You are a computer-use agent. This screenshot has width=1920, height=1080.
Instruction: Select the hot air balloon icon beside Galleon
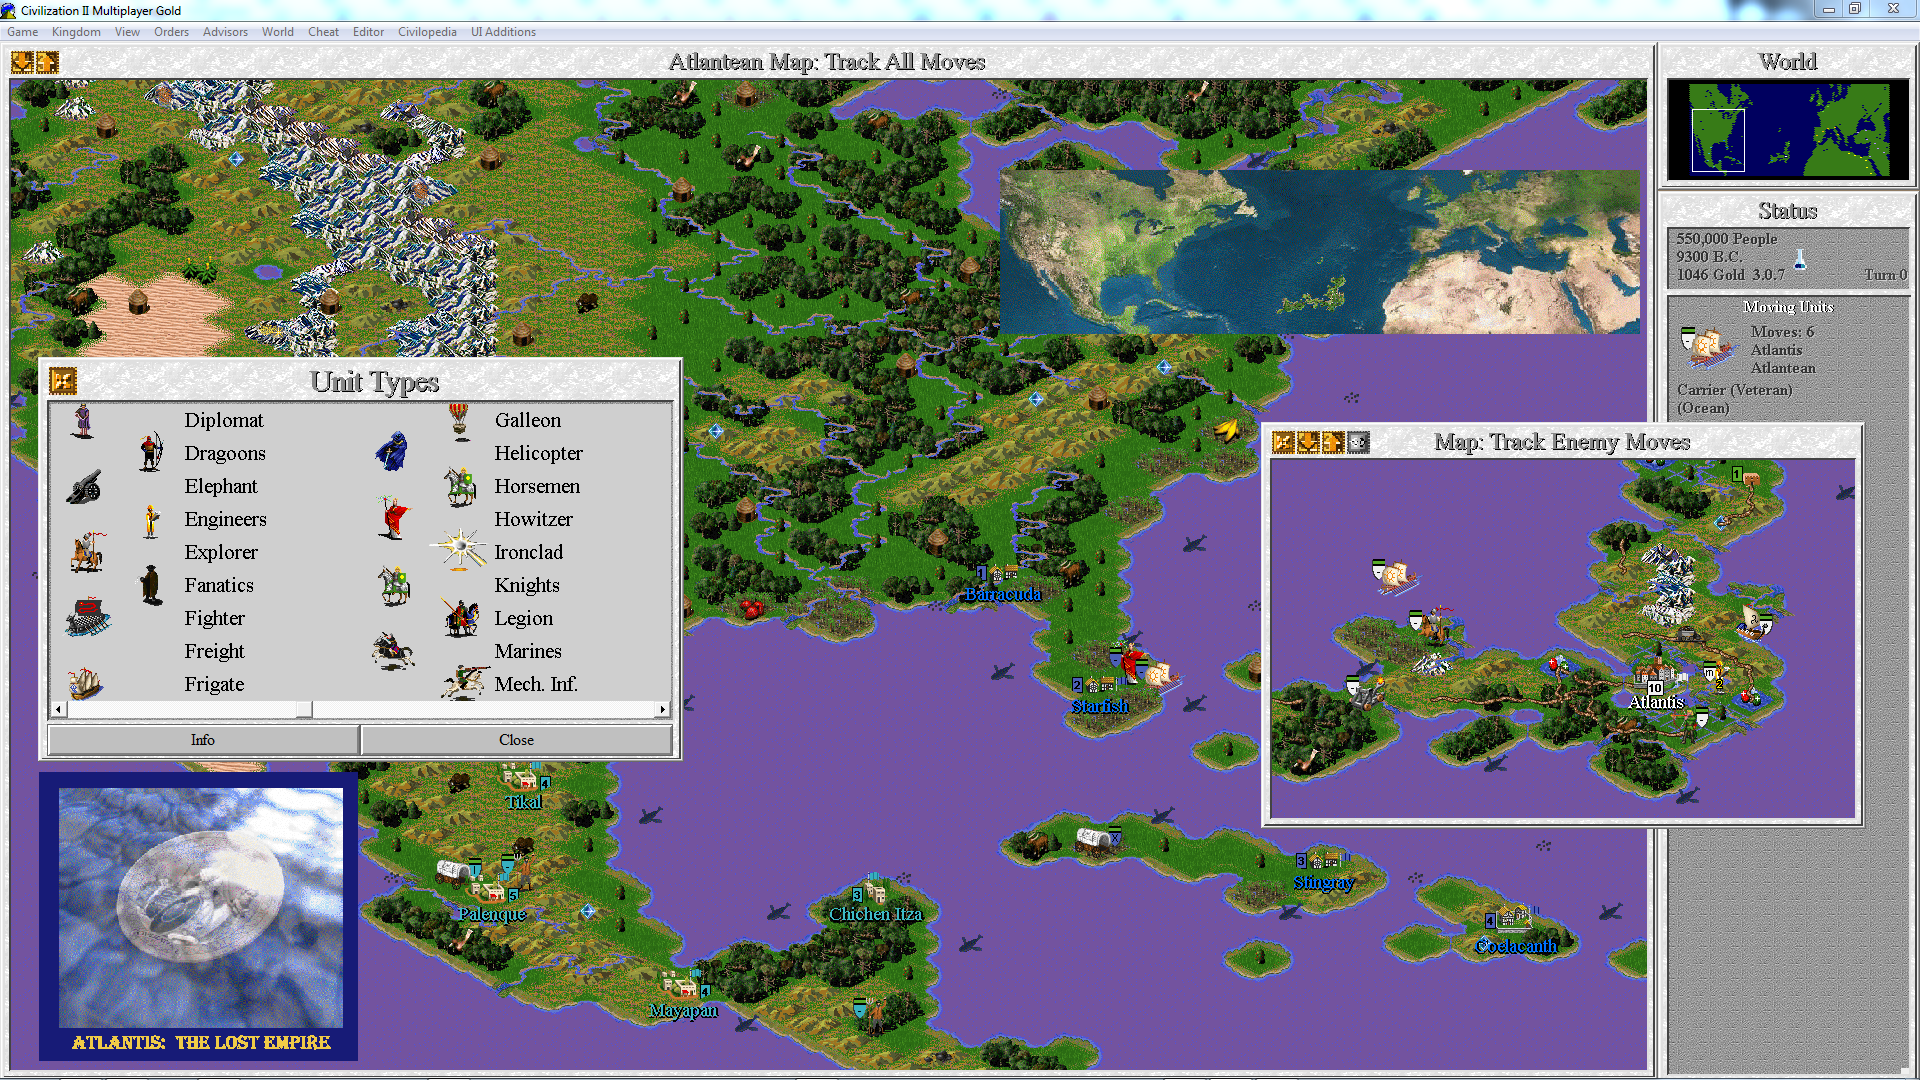459,421
